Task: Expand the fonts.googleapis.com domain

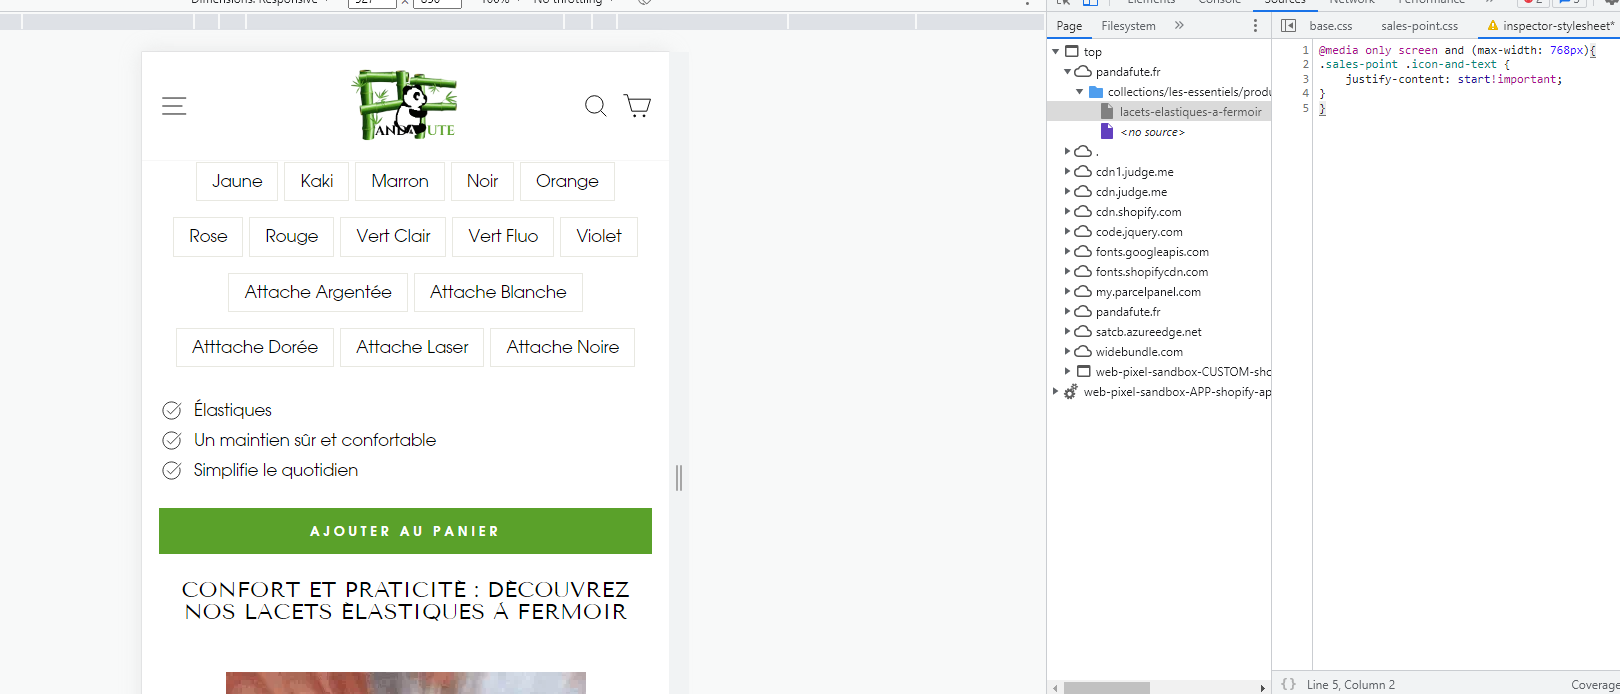Action: (x=1067, y=251)
